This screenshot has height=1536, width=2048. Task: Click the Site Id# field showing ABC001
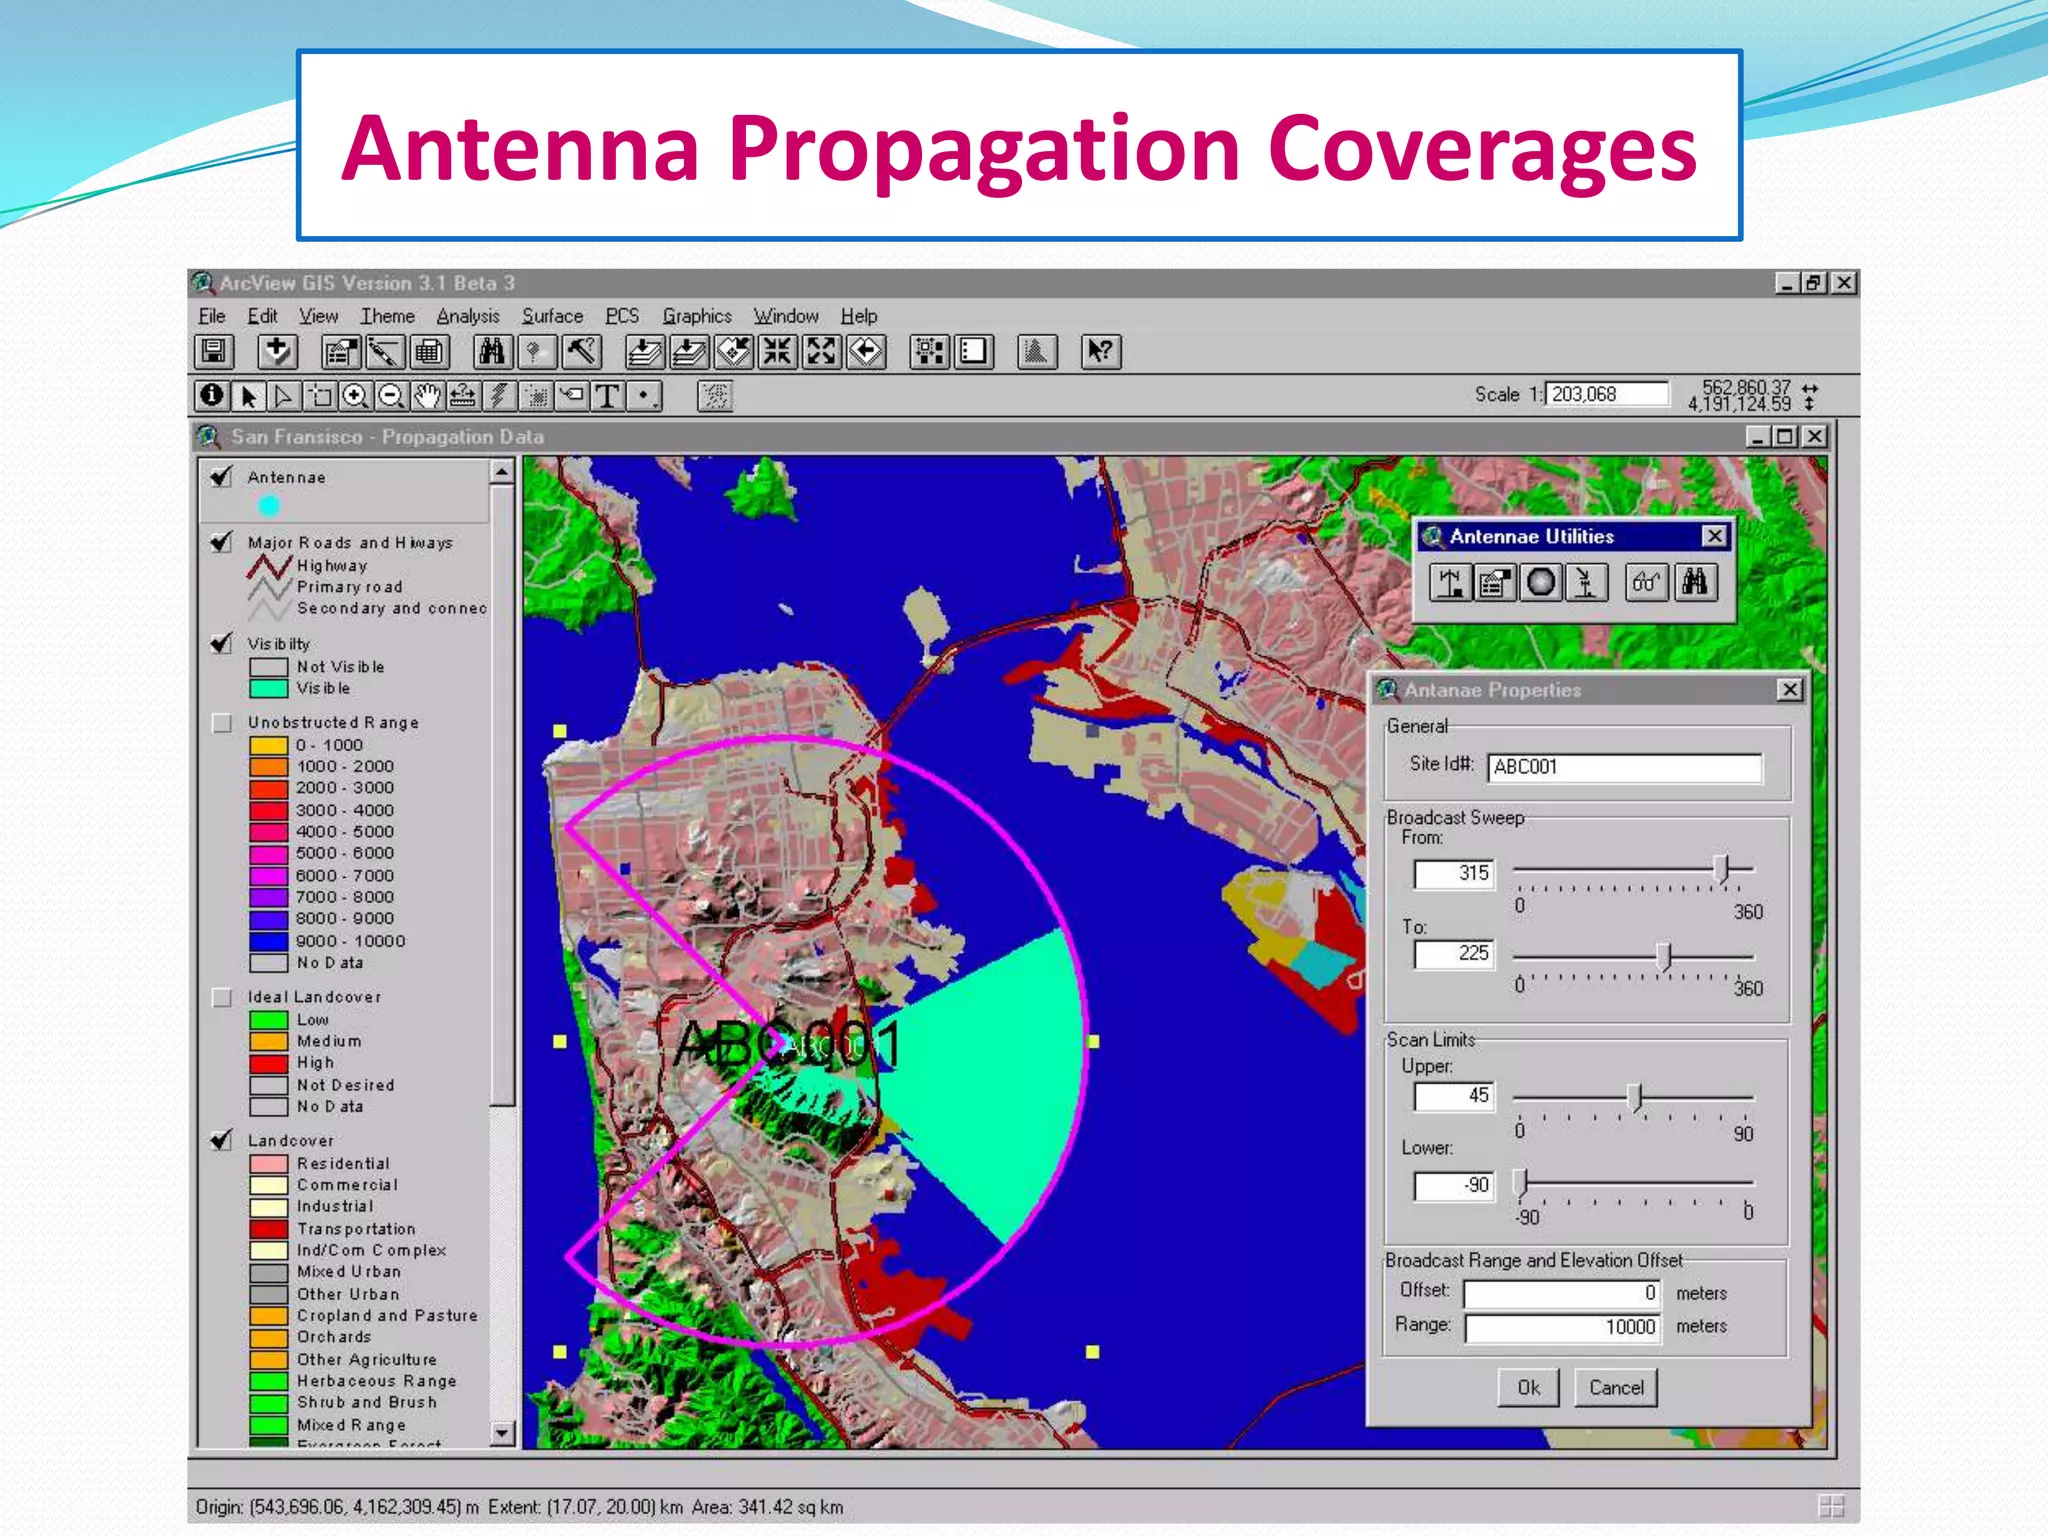click(1624, 767)
